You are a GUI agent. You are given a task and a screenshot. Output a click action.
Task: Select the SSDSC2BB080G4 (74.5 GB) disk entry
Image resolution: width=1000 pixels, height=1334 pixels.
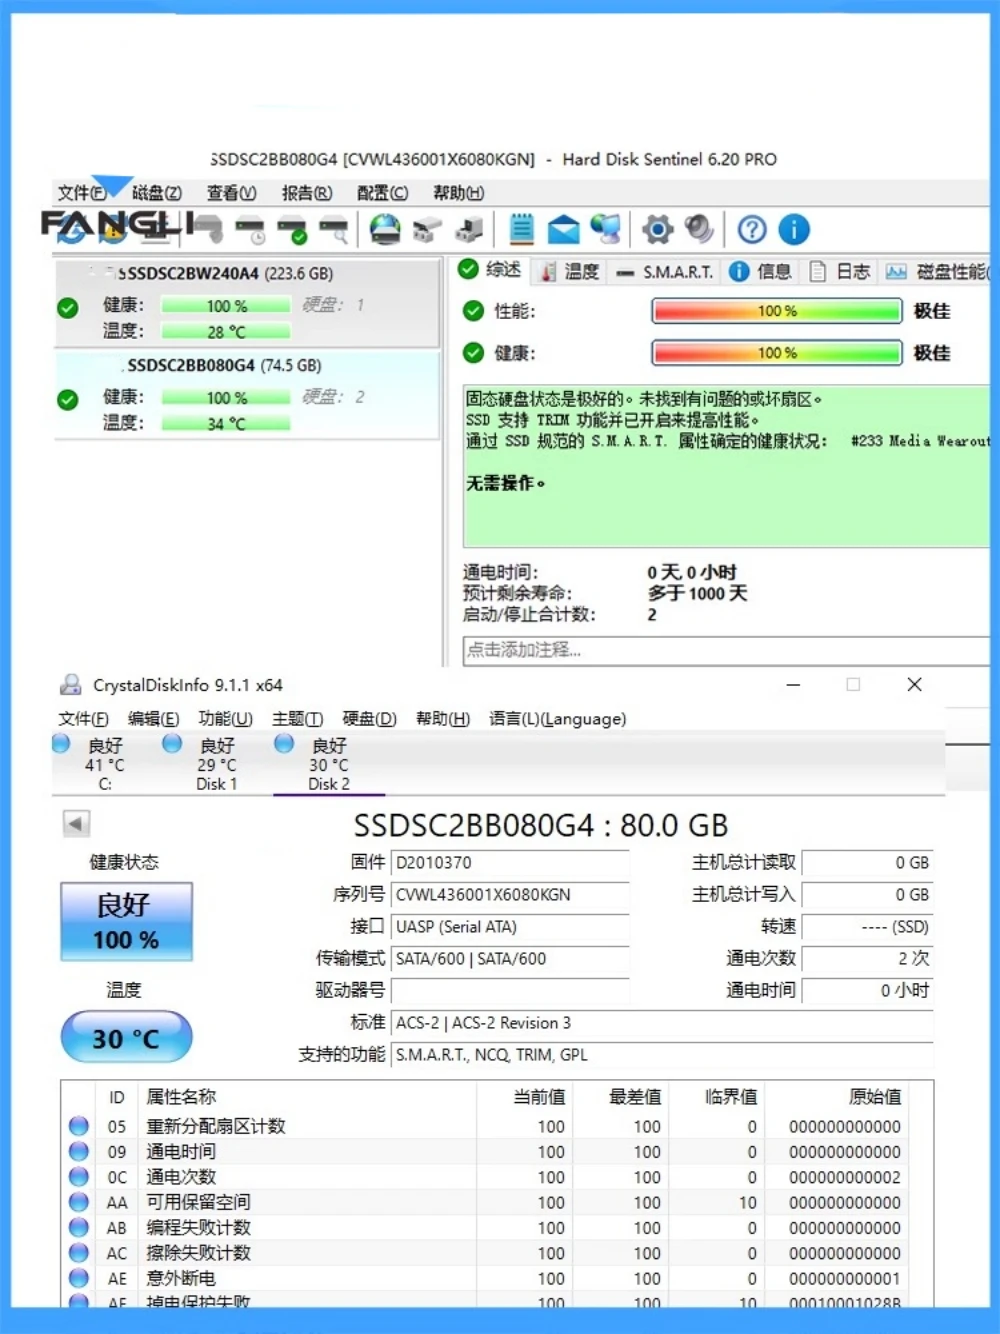pyautogui.click(x=247, y=394)
